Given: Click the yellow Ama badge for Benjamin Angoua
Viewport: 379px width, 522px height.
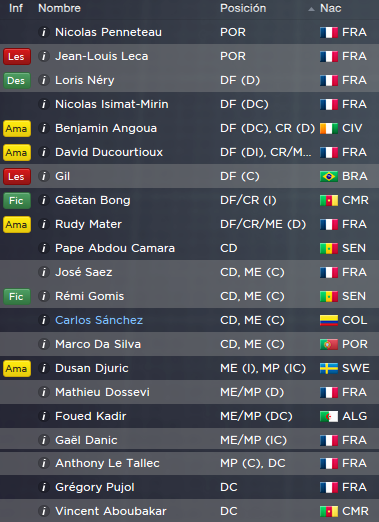Looking at the screenshot, I should point(17,129).
